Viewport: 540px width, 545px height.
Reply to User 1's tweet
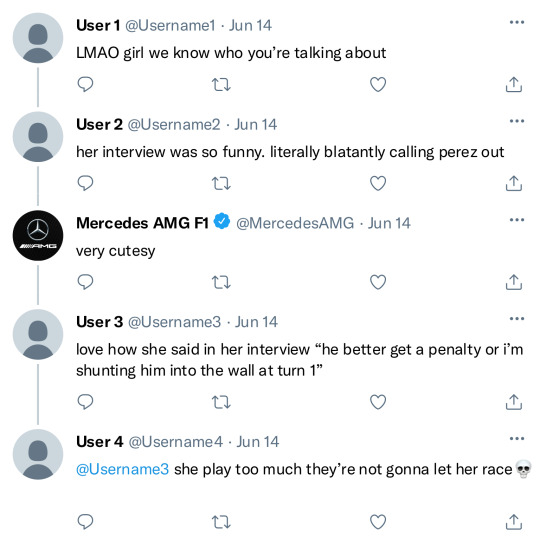tap(85, 84)
